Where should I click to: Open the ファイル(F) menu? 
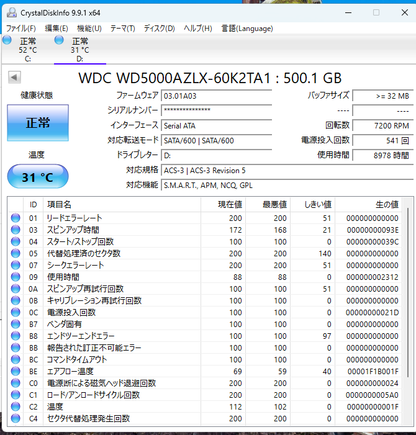click(21, 29)
